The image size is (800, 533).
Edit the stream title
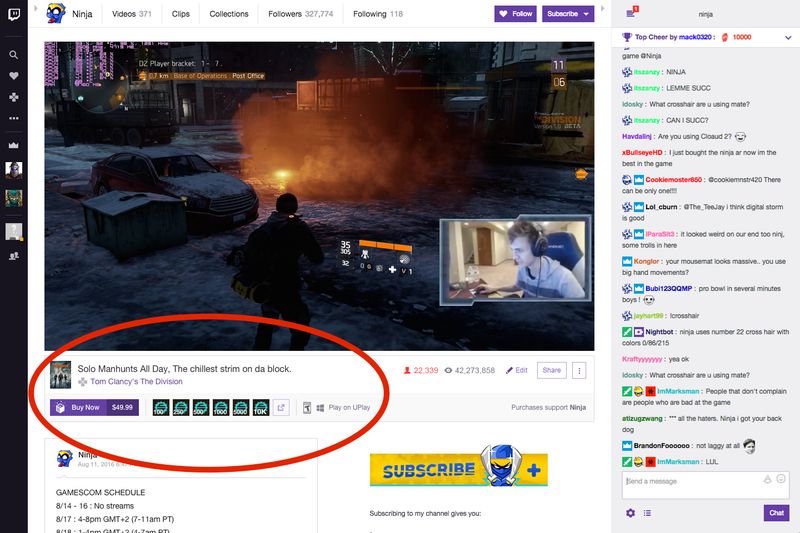516,370
